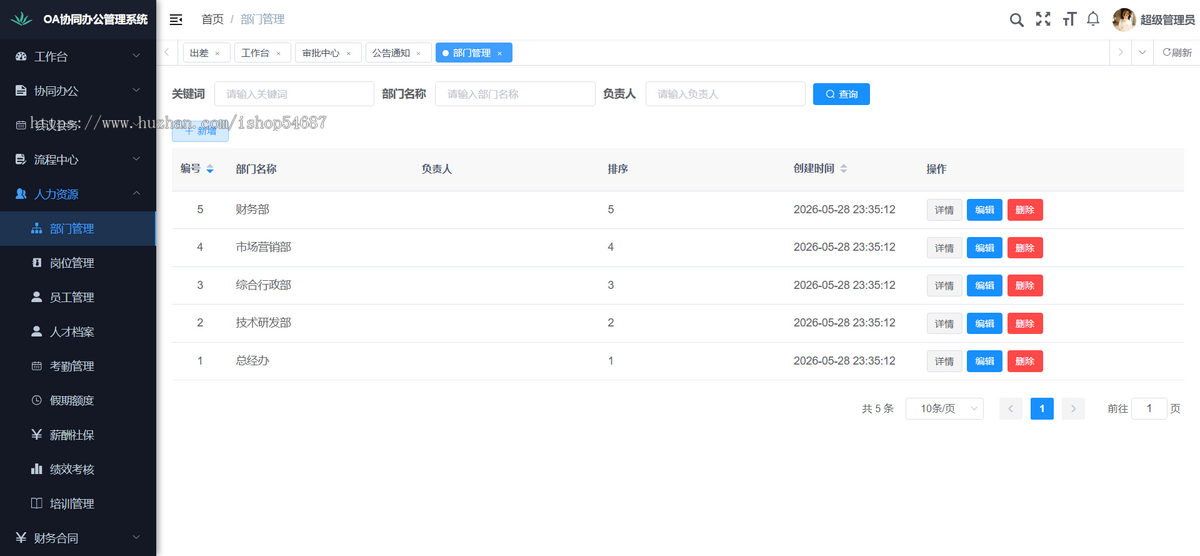
Task: Open 绩效考核 in the sidebar
Action: click(78, 469)
